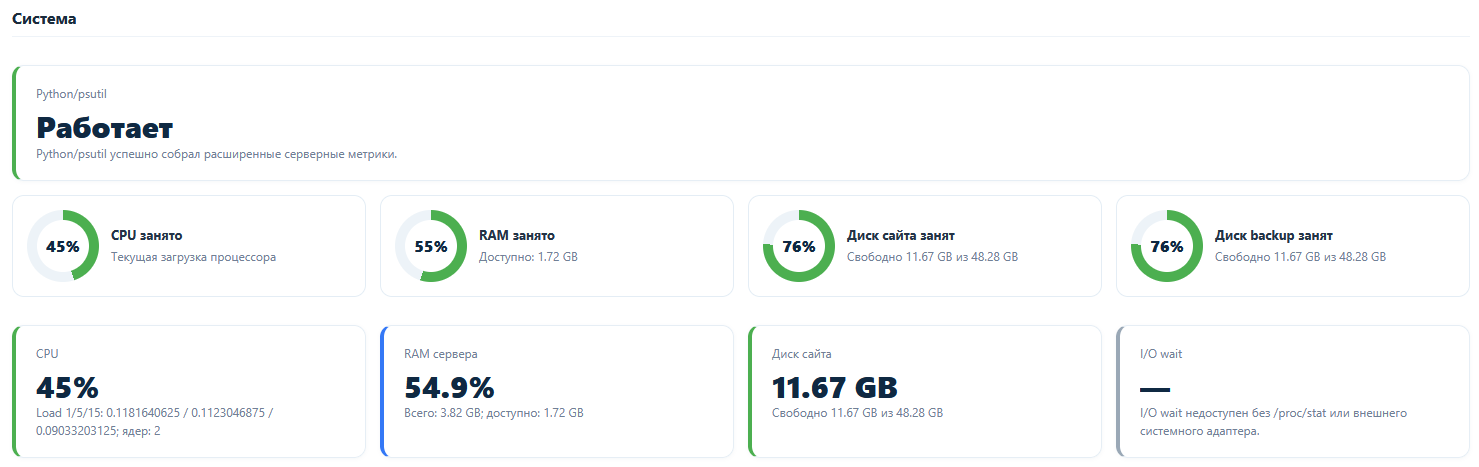Click free space text under 'Диск backup занят'
The height and width of the screenshot is (467, 1479).
1300,257
